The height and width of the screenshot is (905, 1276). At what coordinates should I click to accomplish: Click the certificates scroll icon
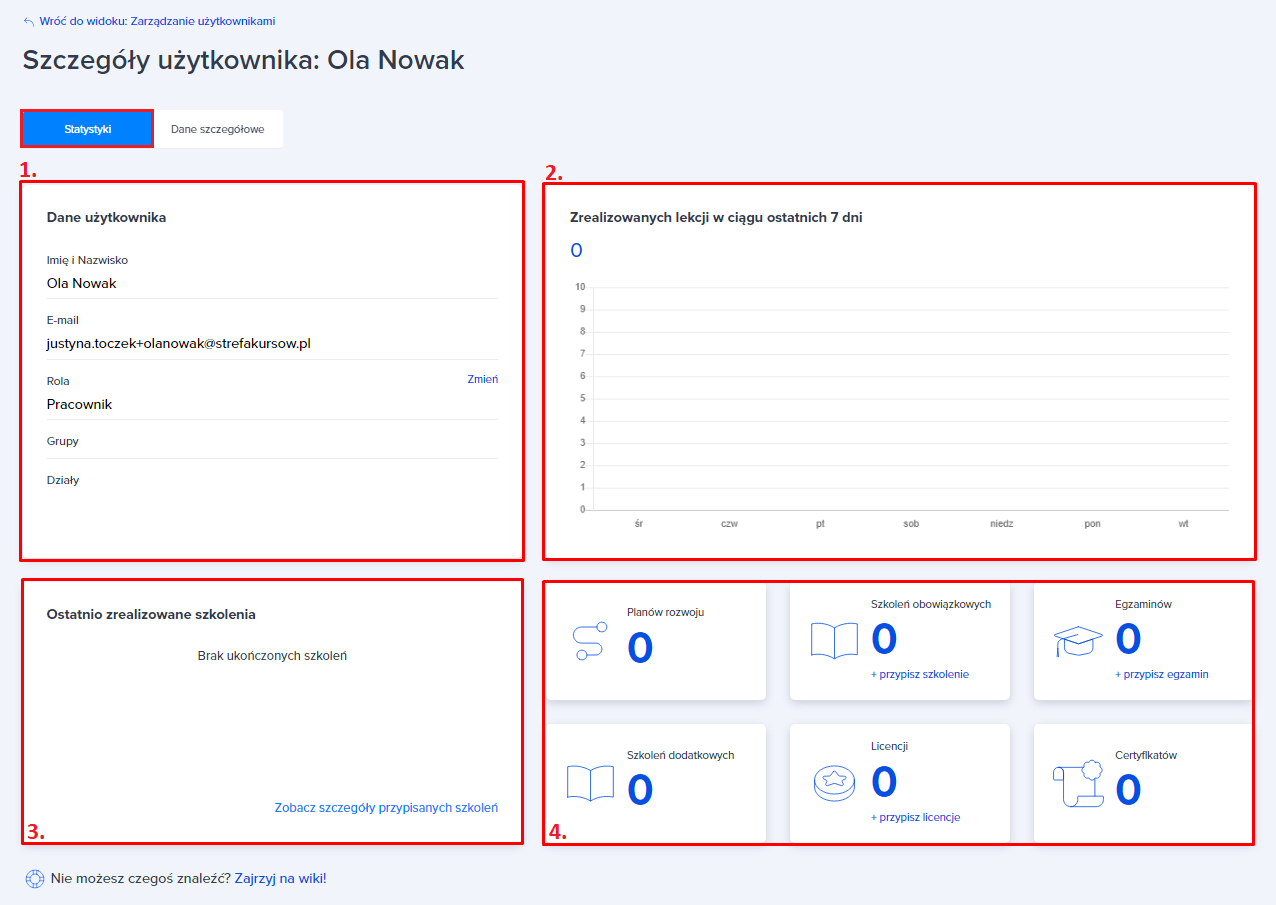click(1077, 784)
